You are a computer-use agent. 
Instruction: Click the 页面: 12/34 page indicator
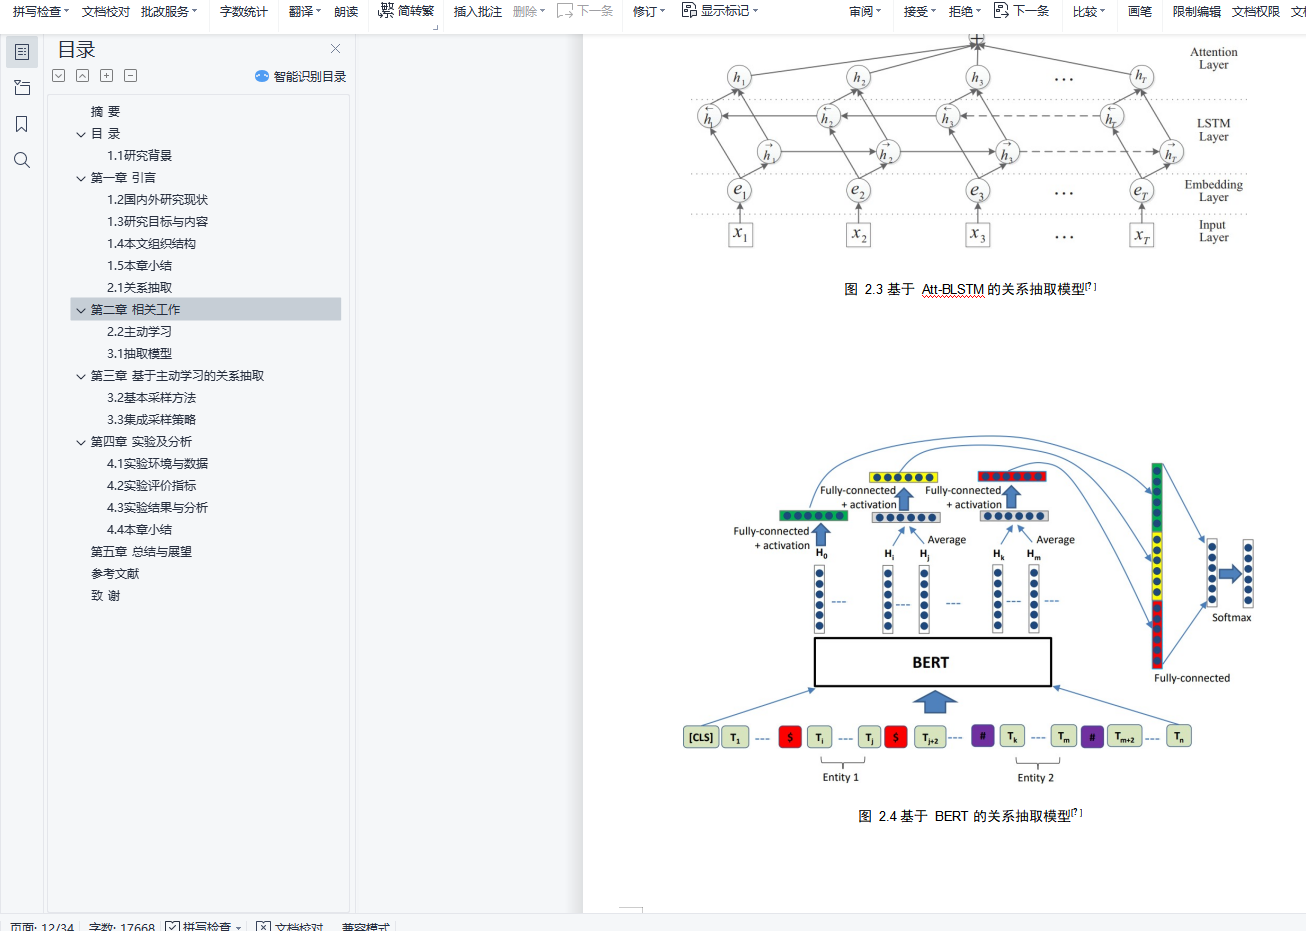[x=42, y=927]
